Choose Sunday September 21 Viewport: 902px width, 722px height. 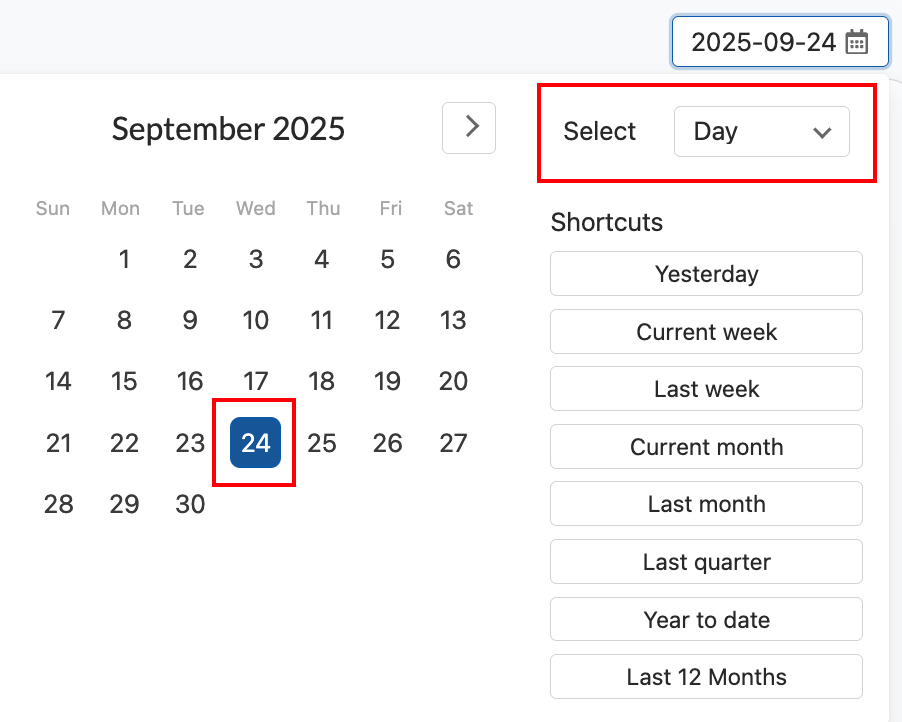coord(58,442)
